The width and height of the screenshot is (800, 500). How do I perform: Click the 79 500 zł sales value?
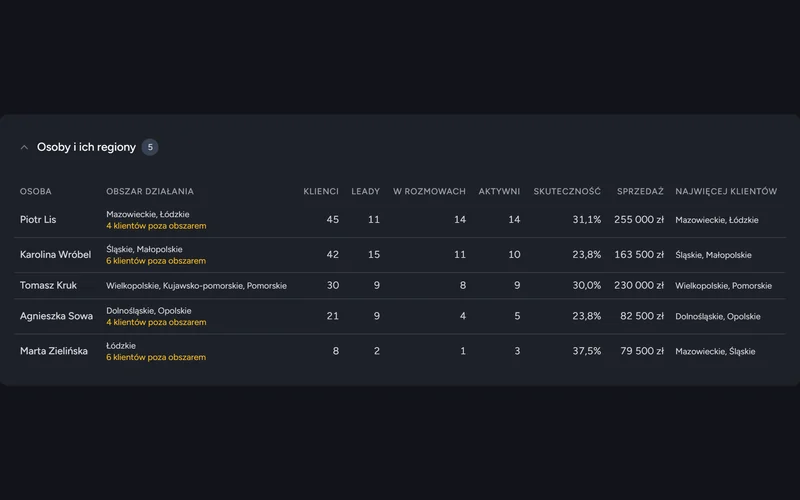pyautogui.click(x=642, y=351)
